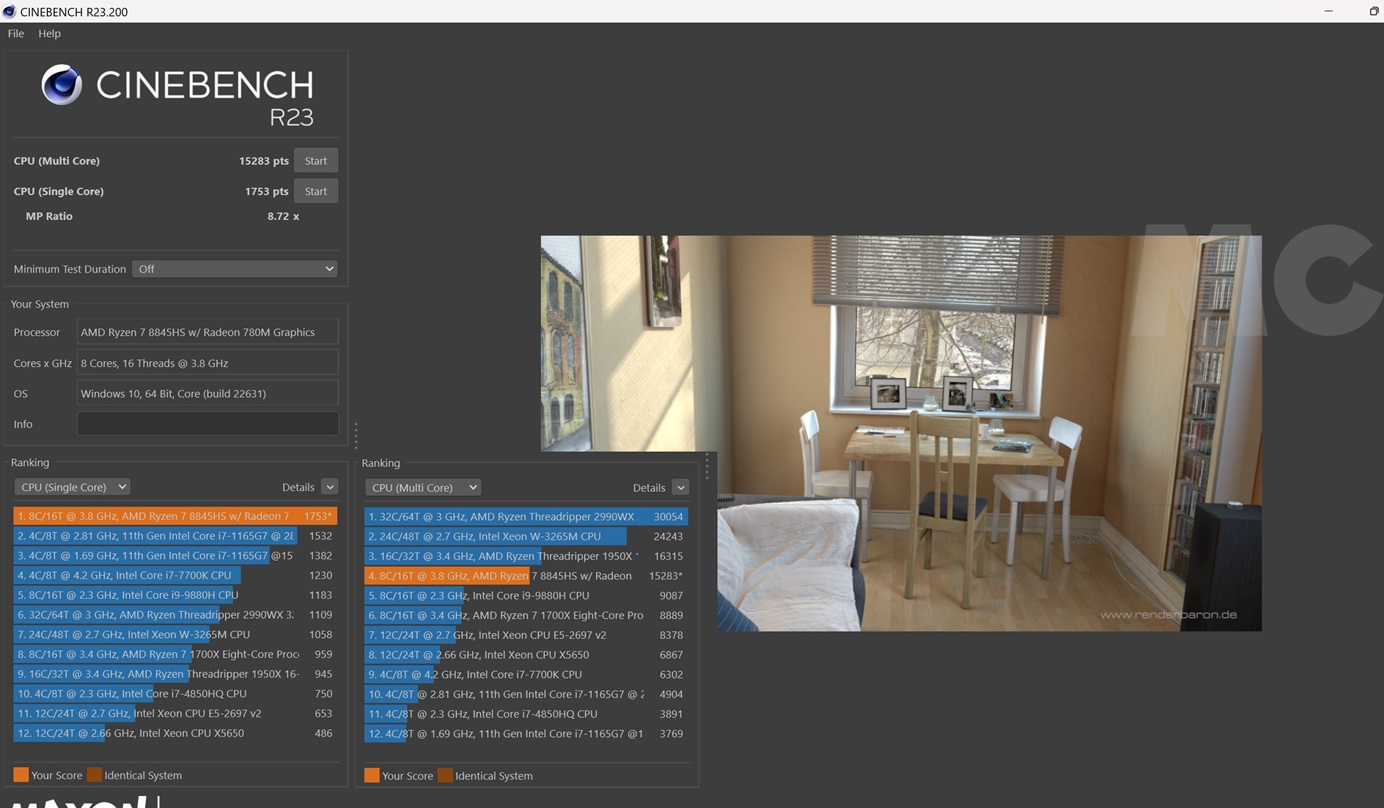The width and height of the screenshot is (1384, 808).
Task: Click the Identical System legend swatch in right ranking
Action: (x=445, y=775)
